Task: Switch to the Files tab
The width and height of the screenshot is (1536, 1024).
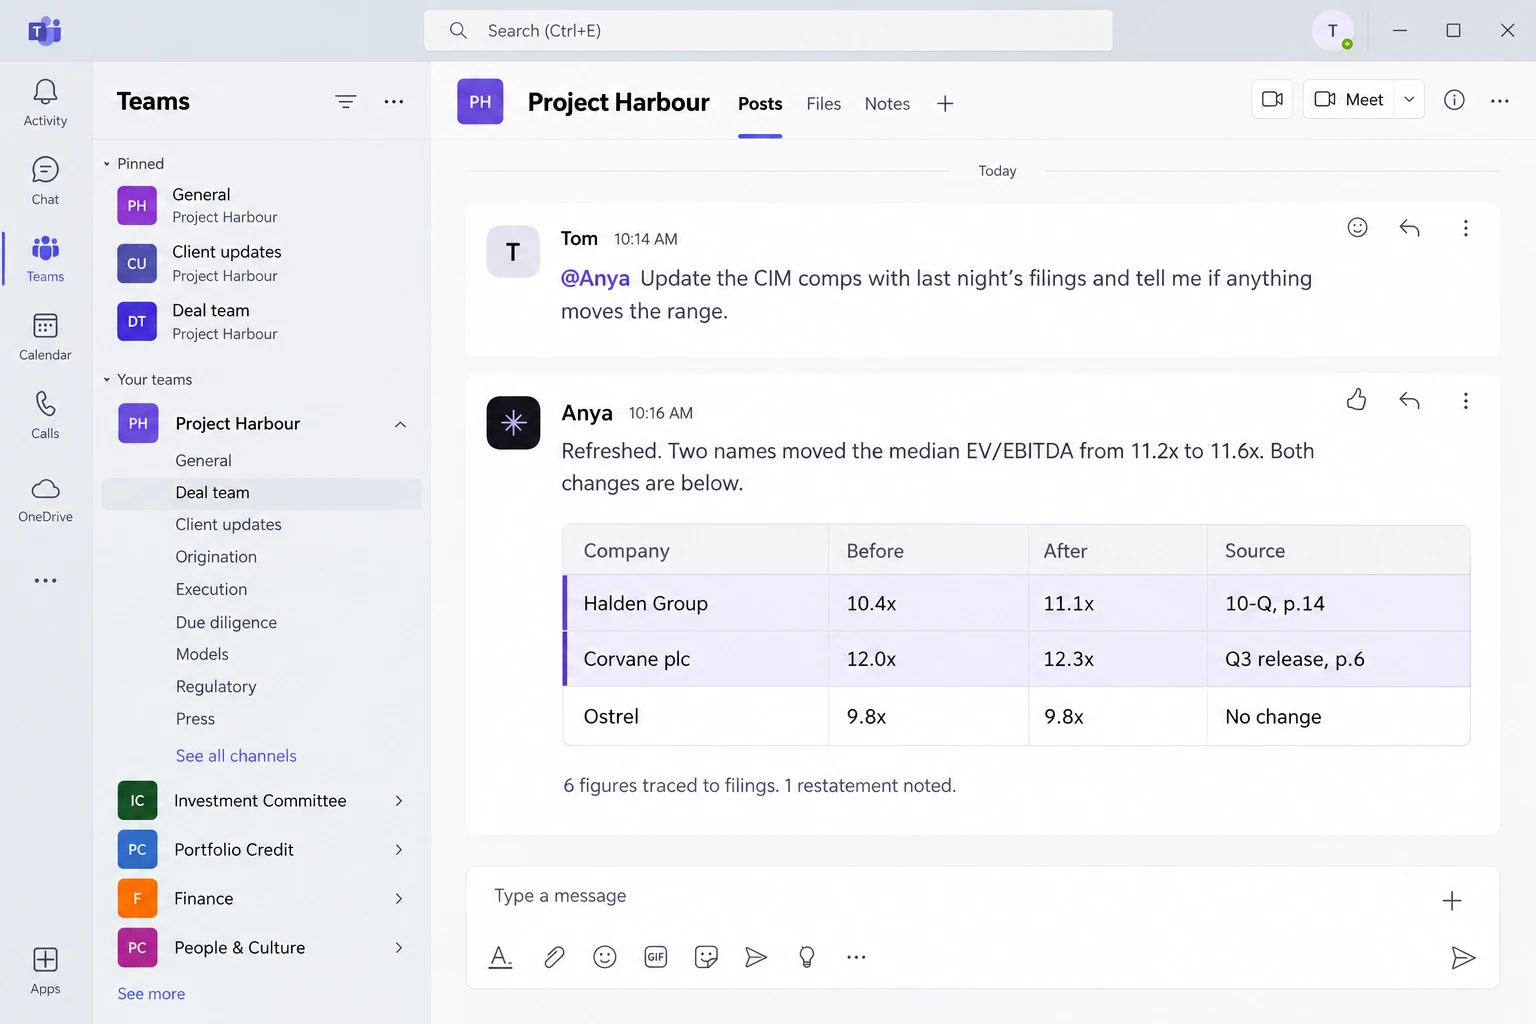Action: (824, 103)
